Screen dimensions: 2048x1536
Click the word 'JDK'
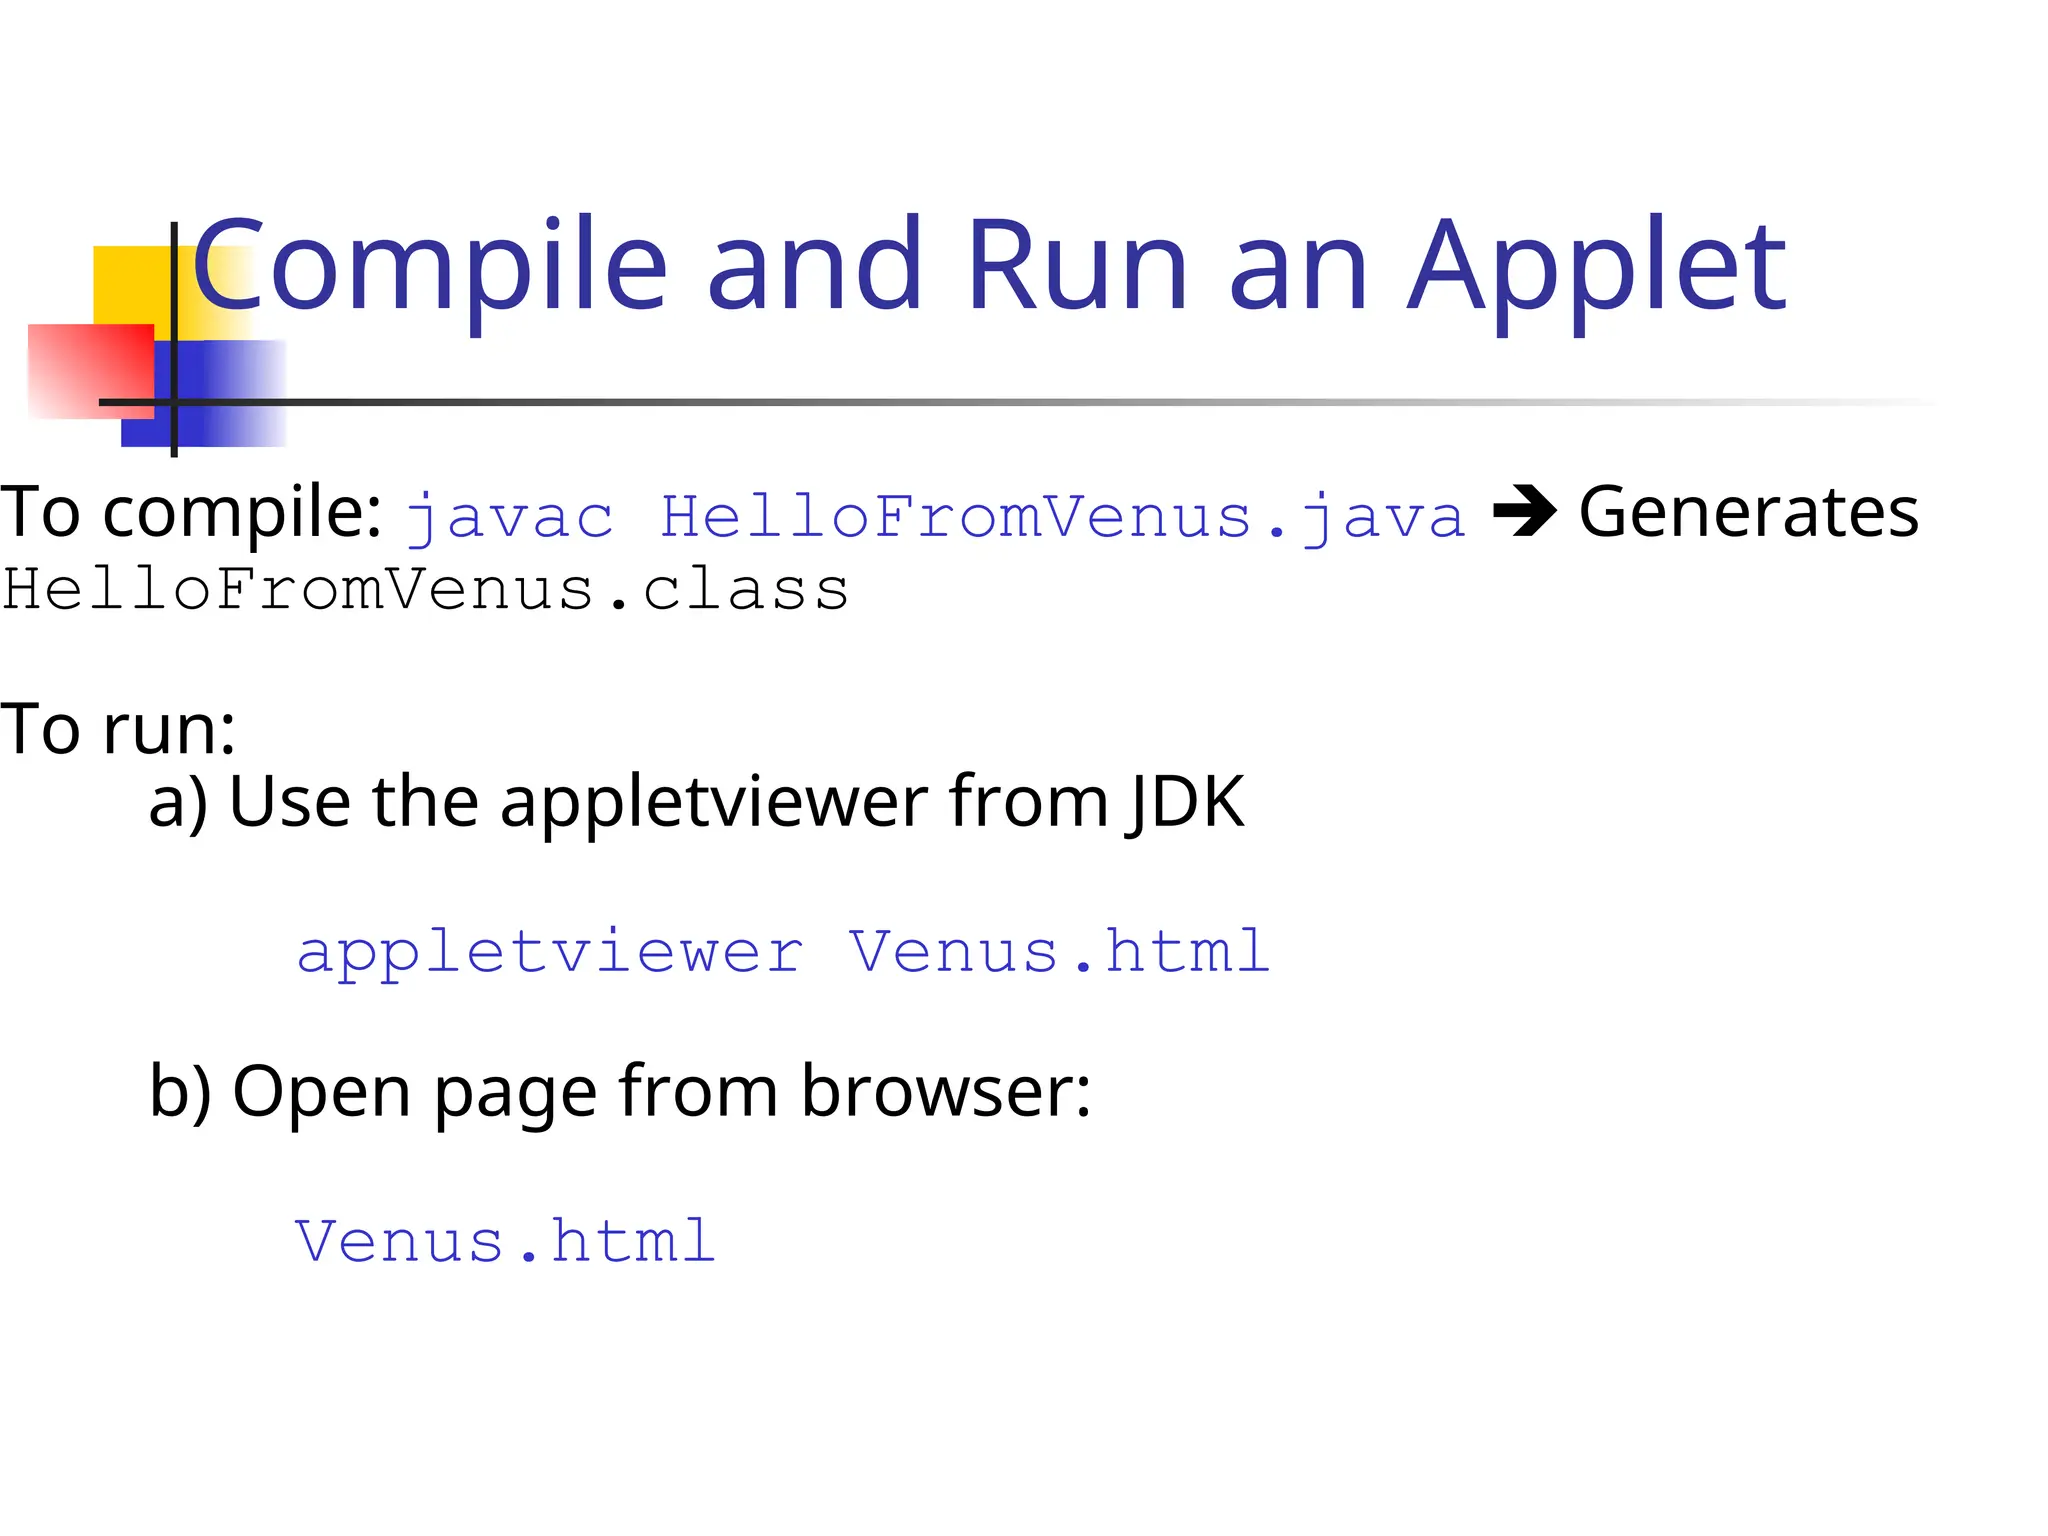point(1186,802)
